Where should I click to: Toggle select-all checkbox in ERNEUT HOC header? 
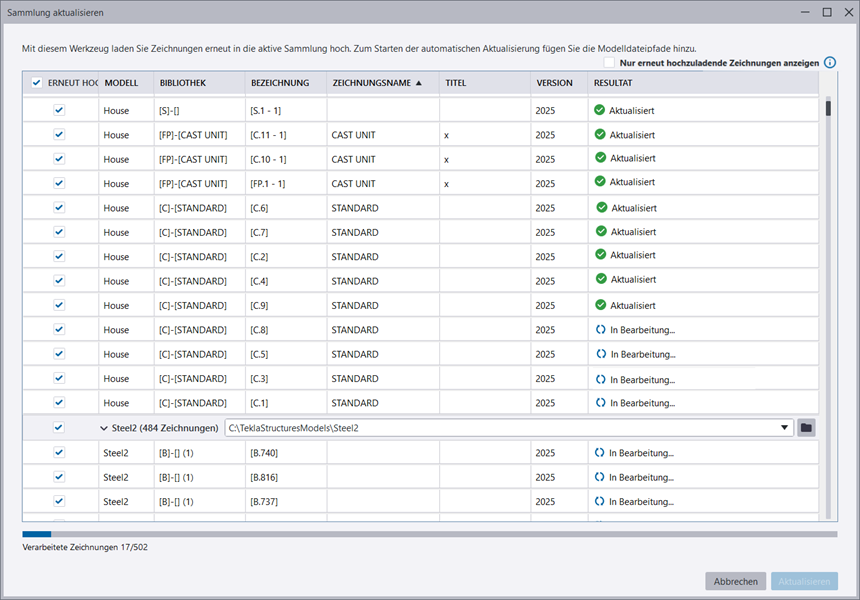pos(36,83)
